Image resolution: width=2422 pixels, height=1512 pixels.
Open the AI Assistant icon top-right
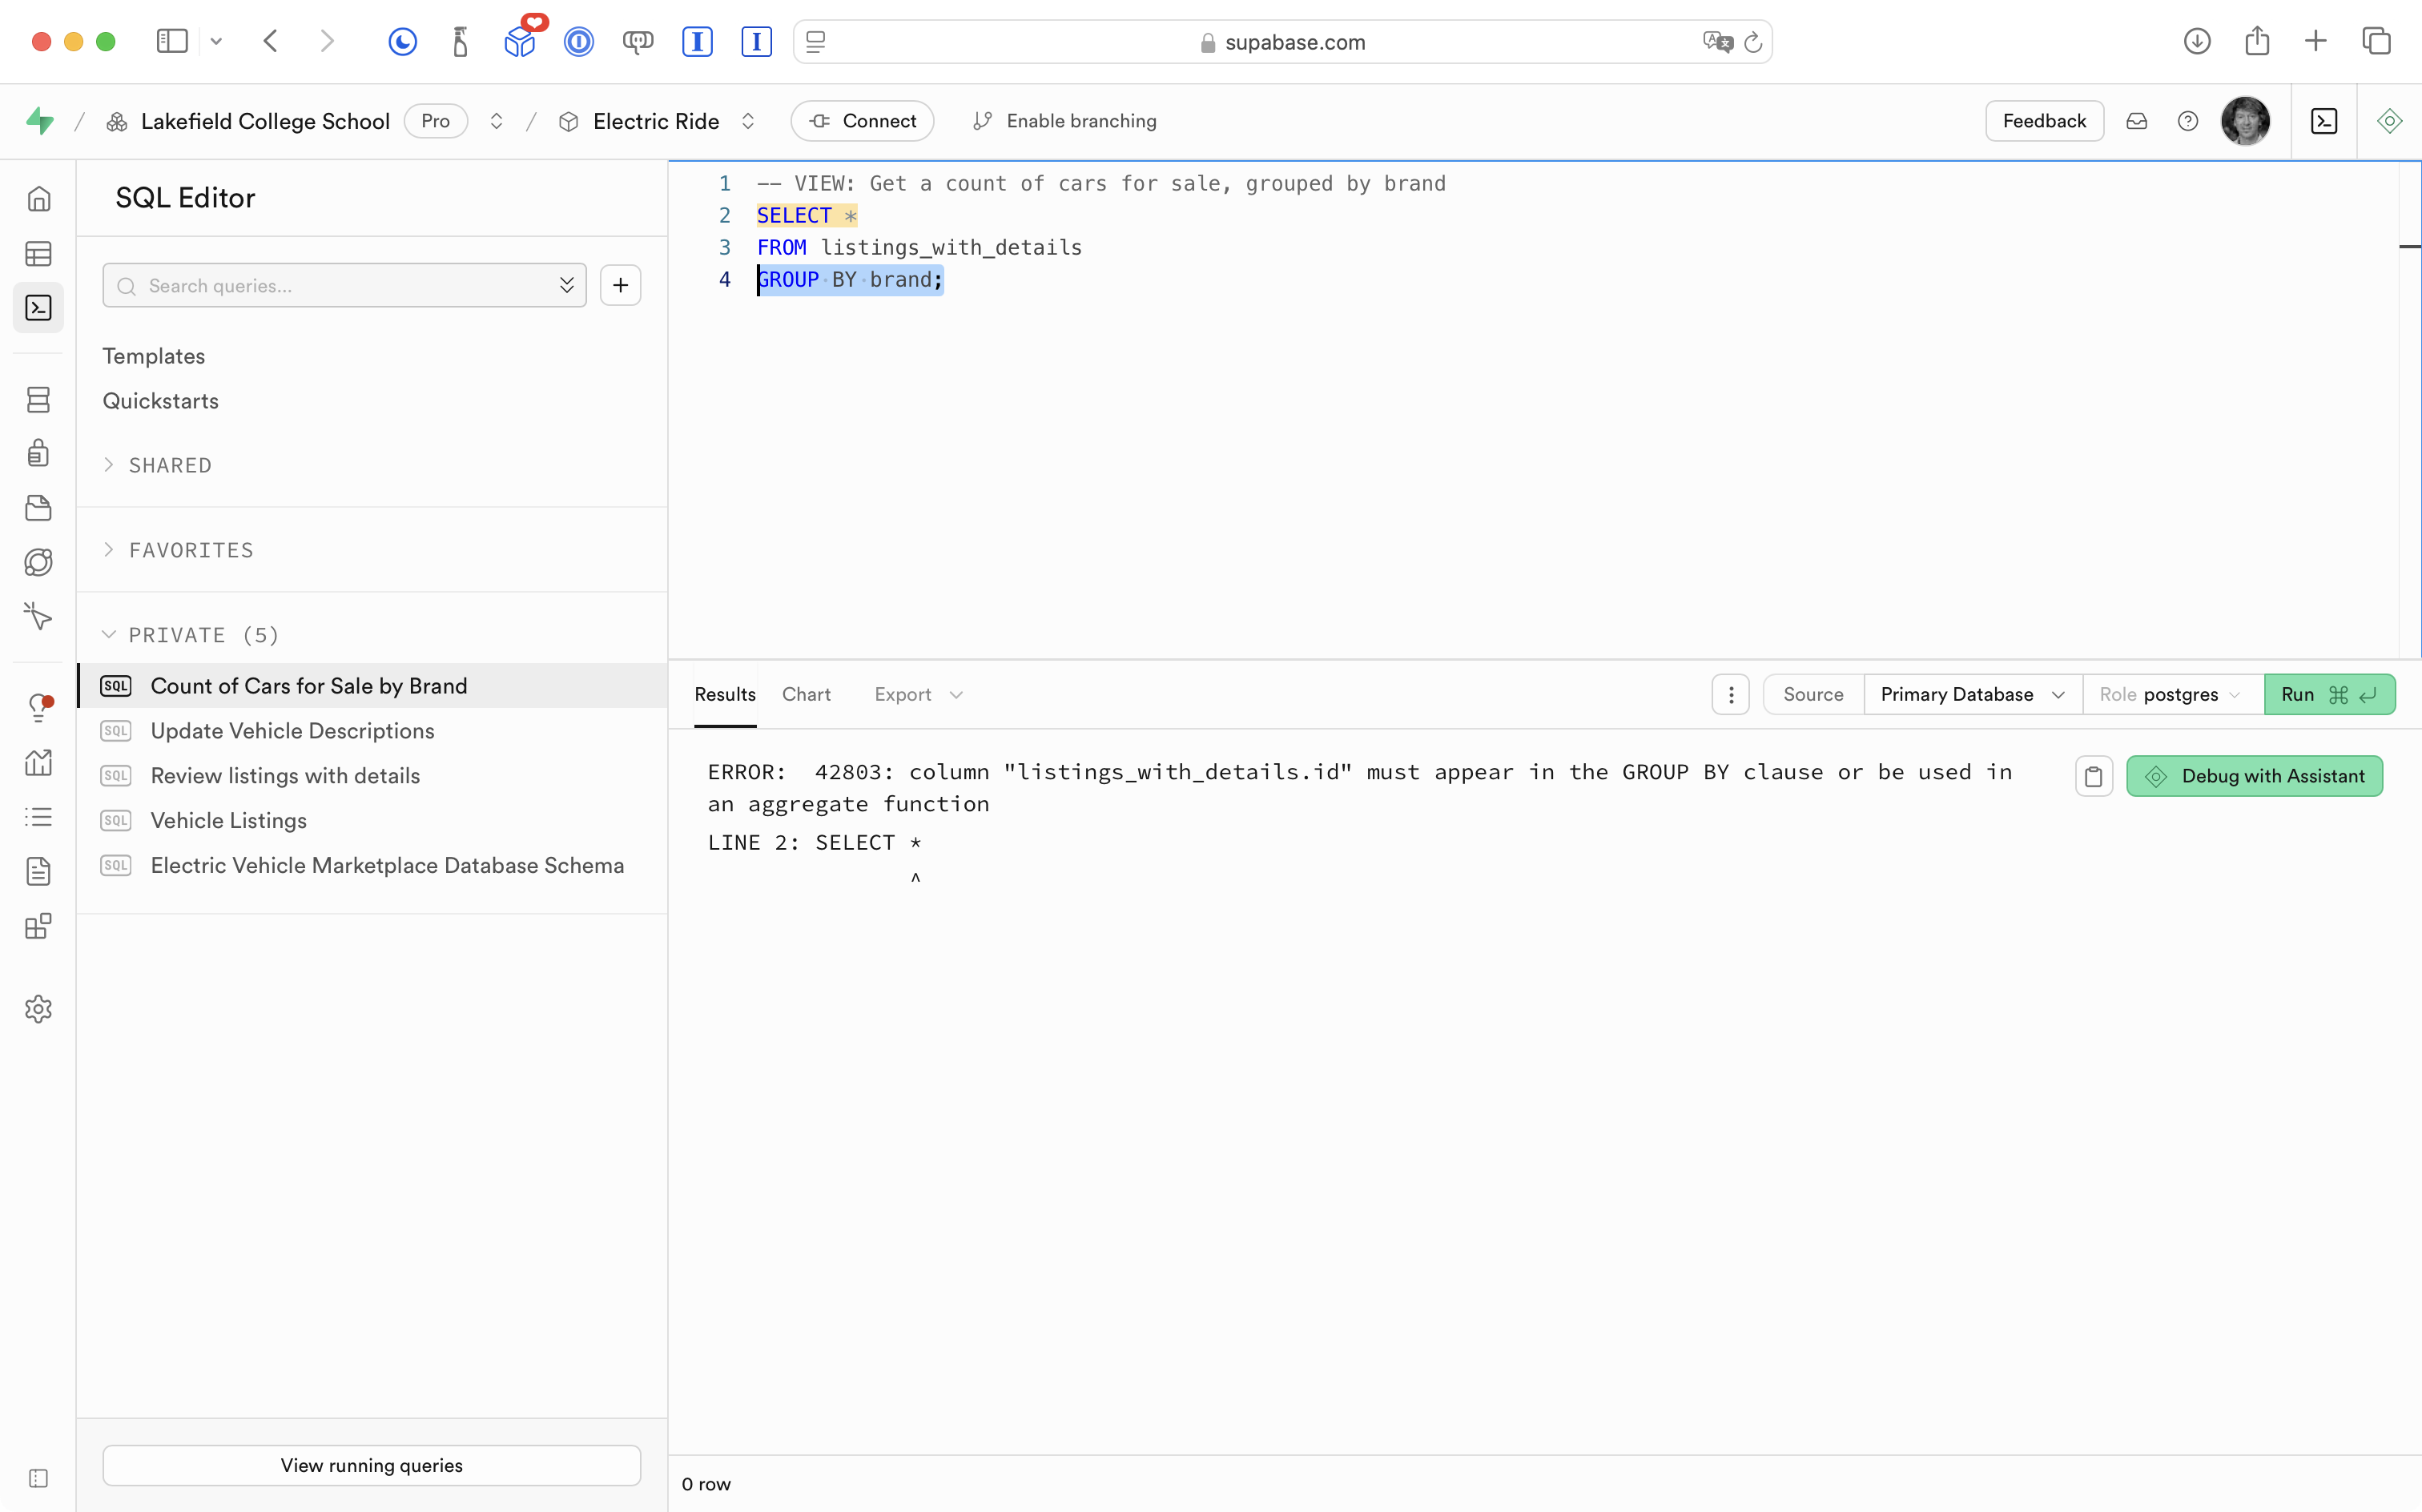click(2389, 121)
